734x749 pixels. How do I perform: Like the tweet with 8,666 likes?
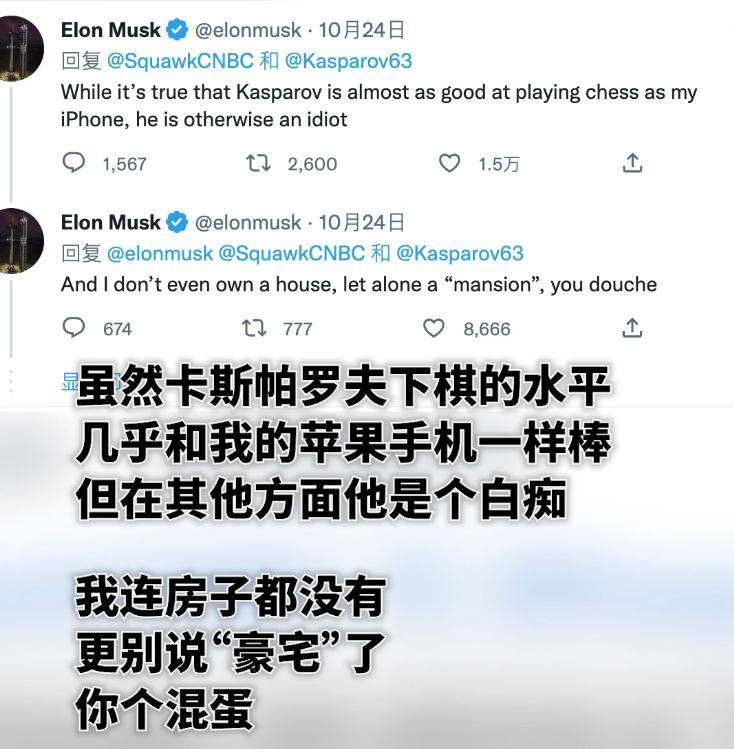pyautogui.click(x=434, y=328)
